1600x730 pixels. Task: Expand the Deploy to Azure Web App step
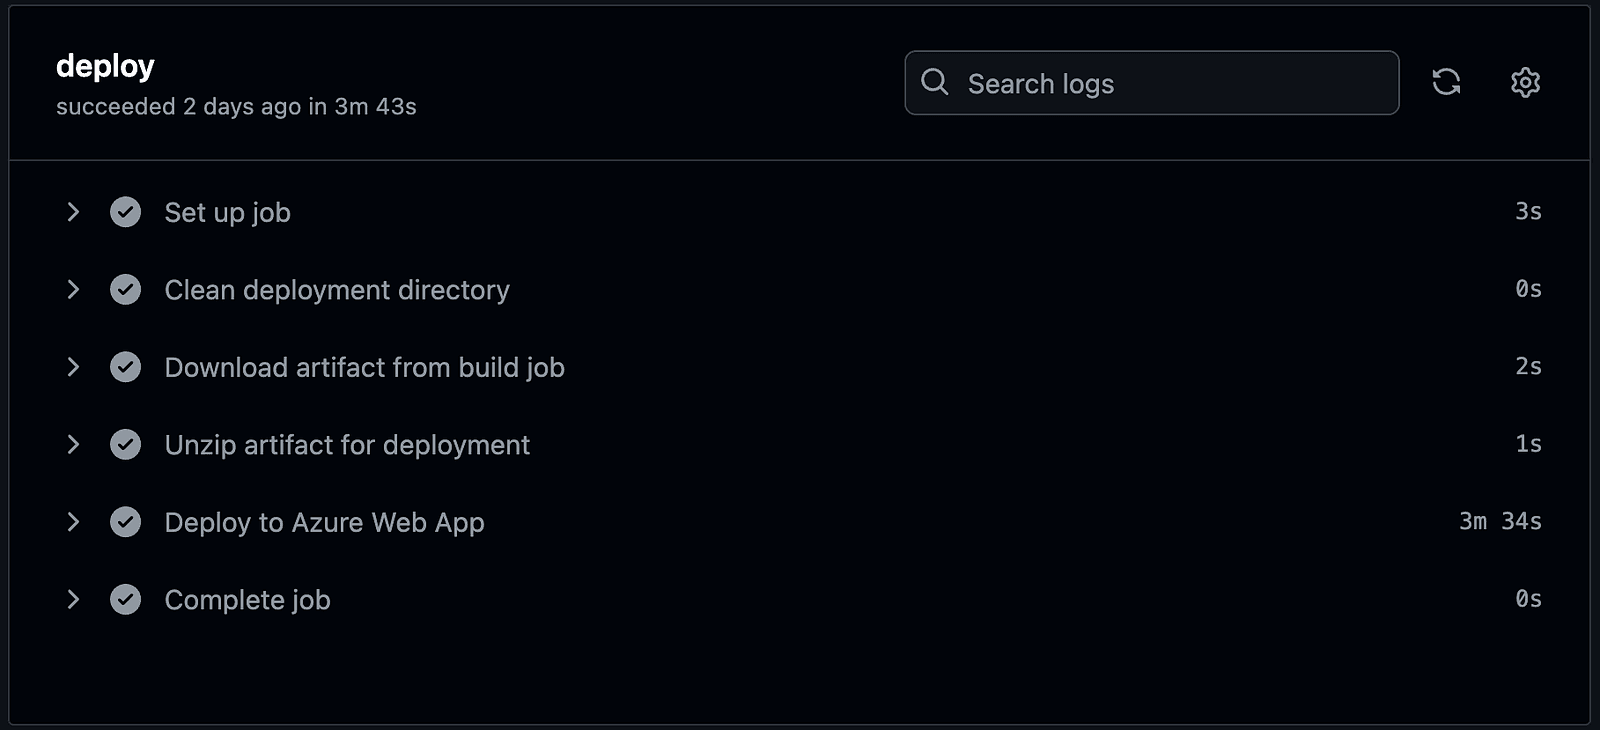click(x=73, y=522)
